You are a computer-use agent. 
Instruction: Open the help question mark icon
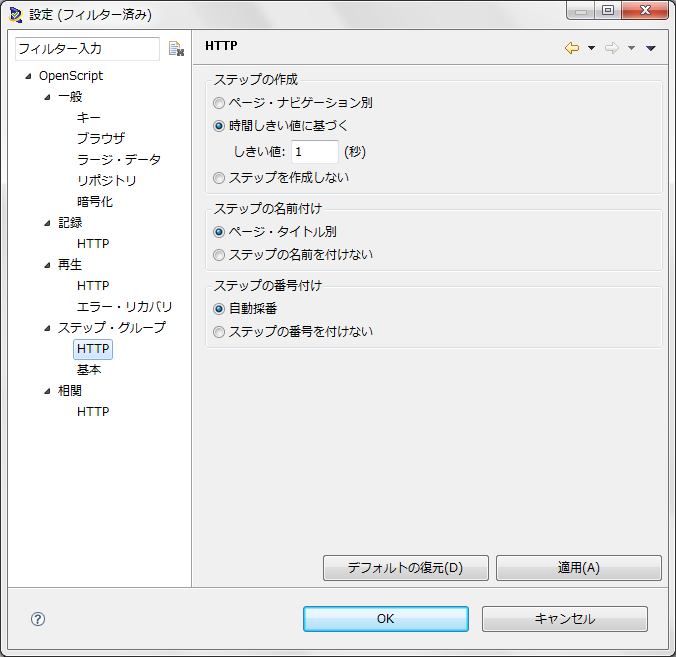click(38, 619)
